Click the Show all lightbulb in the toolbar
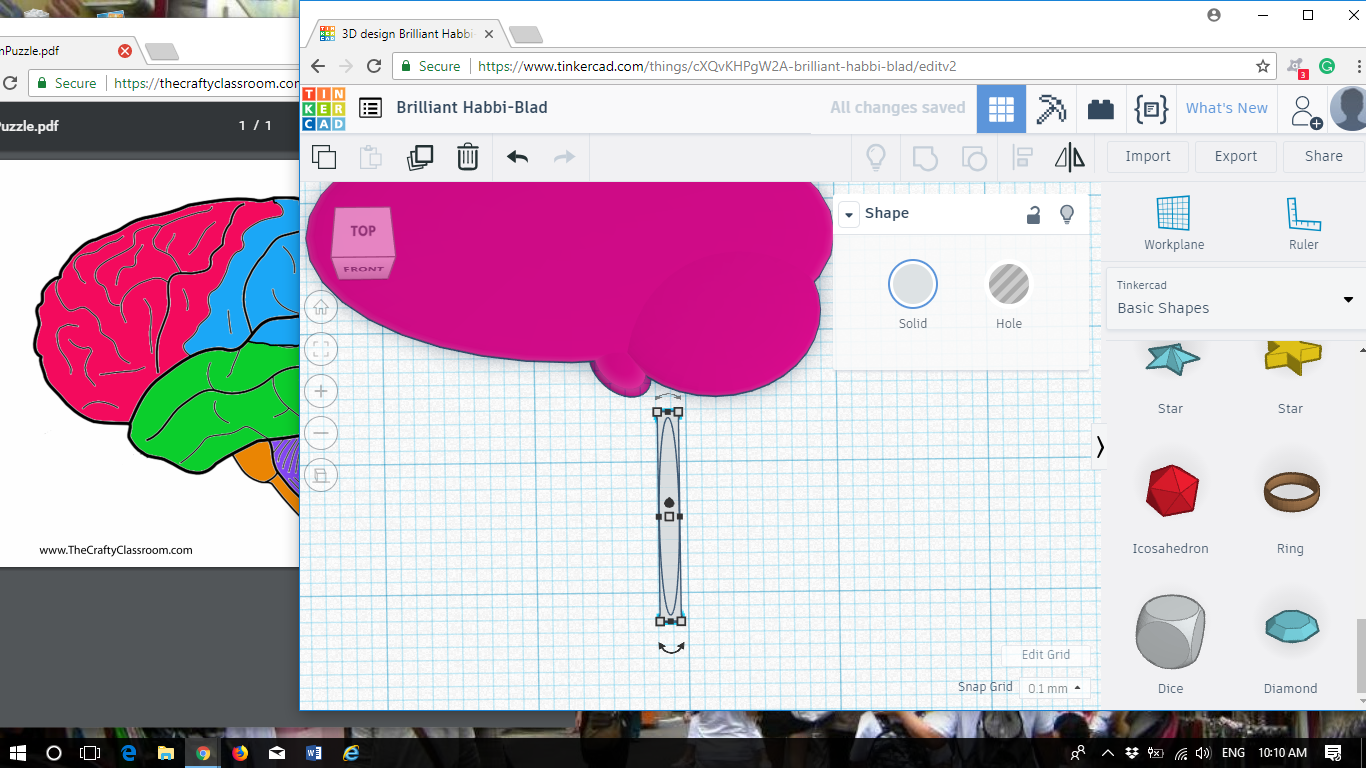The width and height of the screenshot is (1366, 768). [x=876, y=157]
